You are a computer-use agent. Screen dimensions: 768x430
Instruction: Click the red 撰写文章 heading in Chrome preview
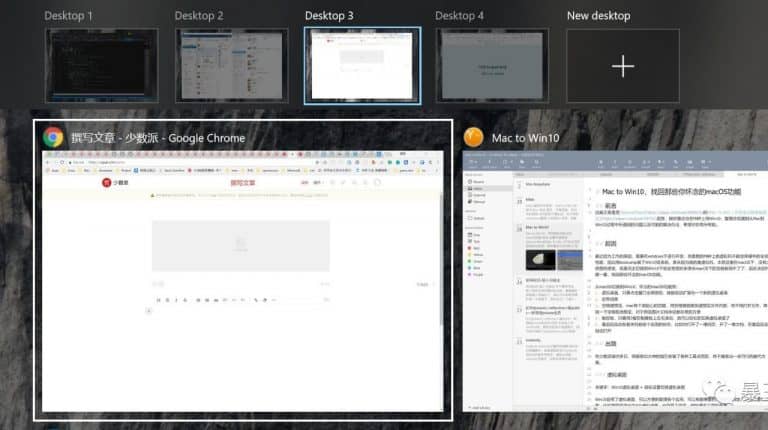tap(242, 183)
